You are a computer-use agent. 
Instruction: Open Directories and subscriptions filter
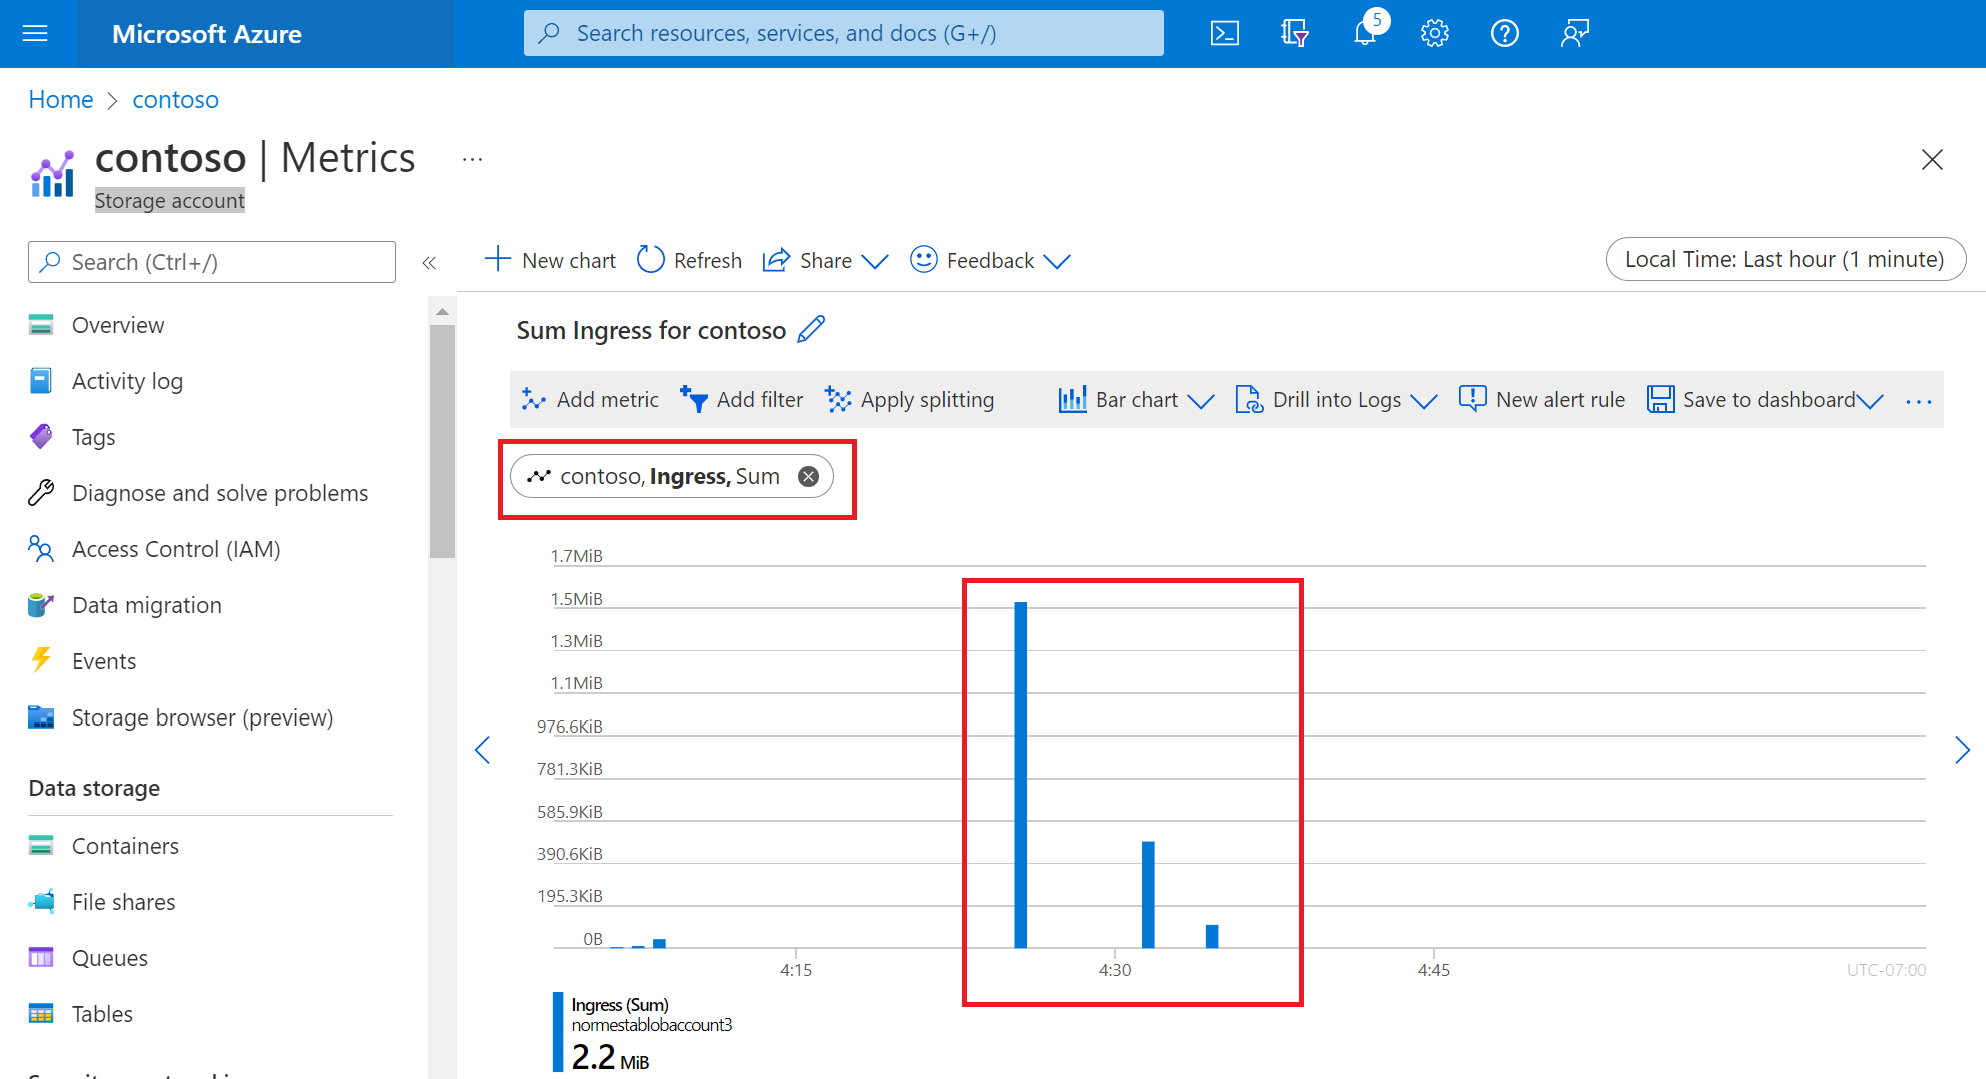click(x=1295, y=34)
